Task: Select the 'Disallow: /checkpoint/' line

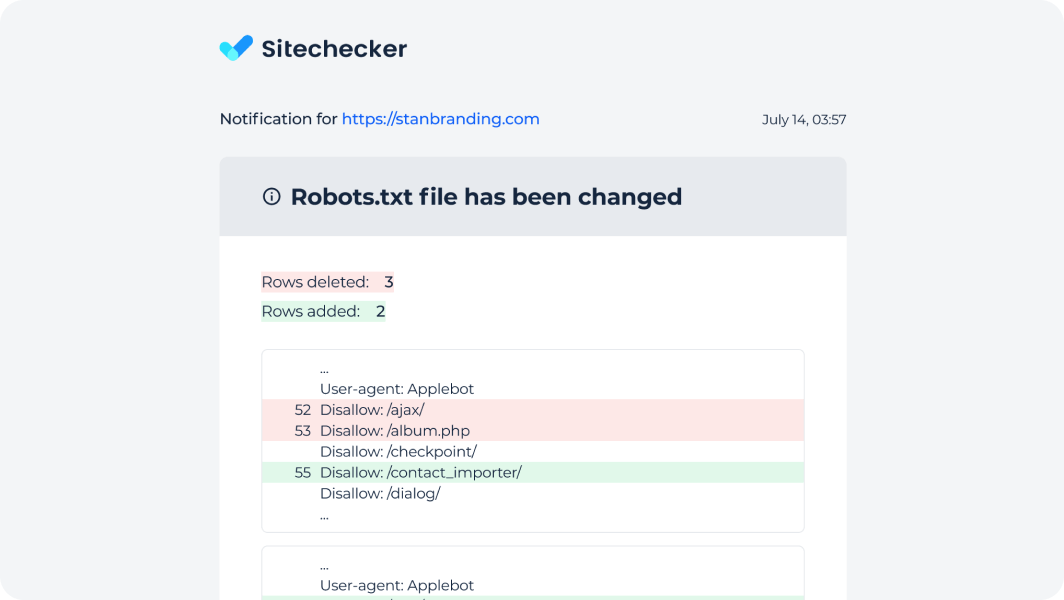Action: tap(398, 452)
